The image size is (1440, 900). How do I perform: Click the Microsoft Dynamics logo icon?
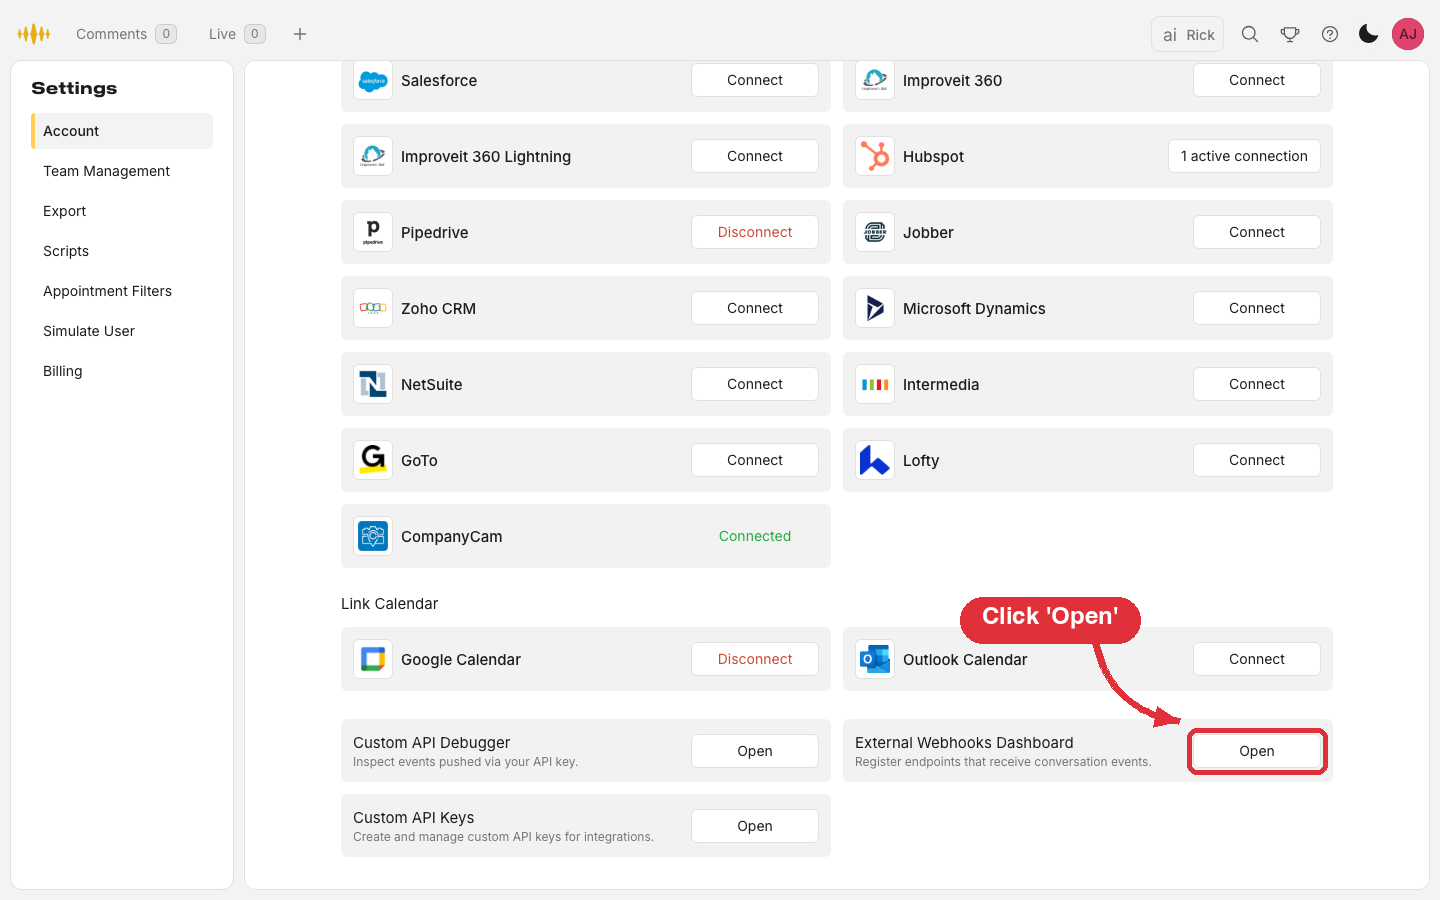[875, 308]
